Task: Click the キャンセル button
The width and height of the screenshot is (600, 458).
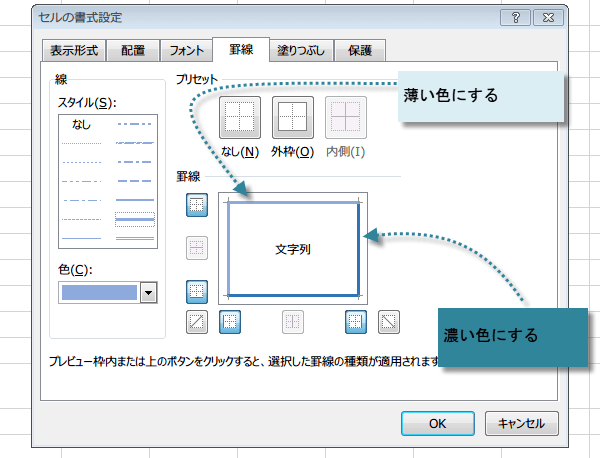Action: [x=522, y=424]
